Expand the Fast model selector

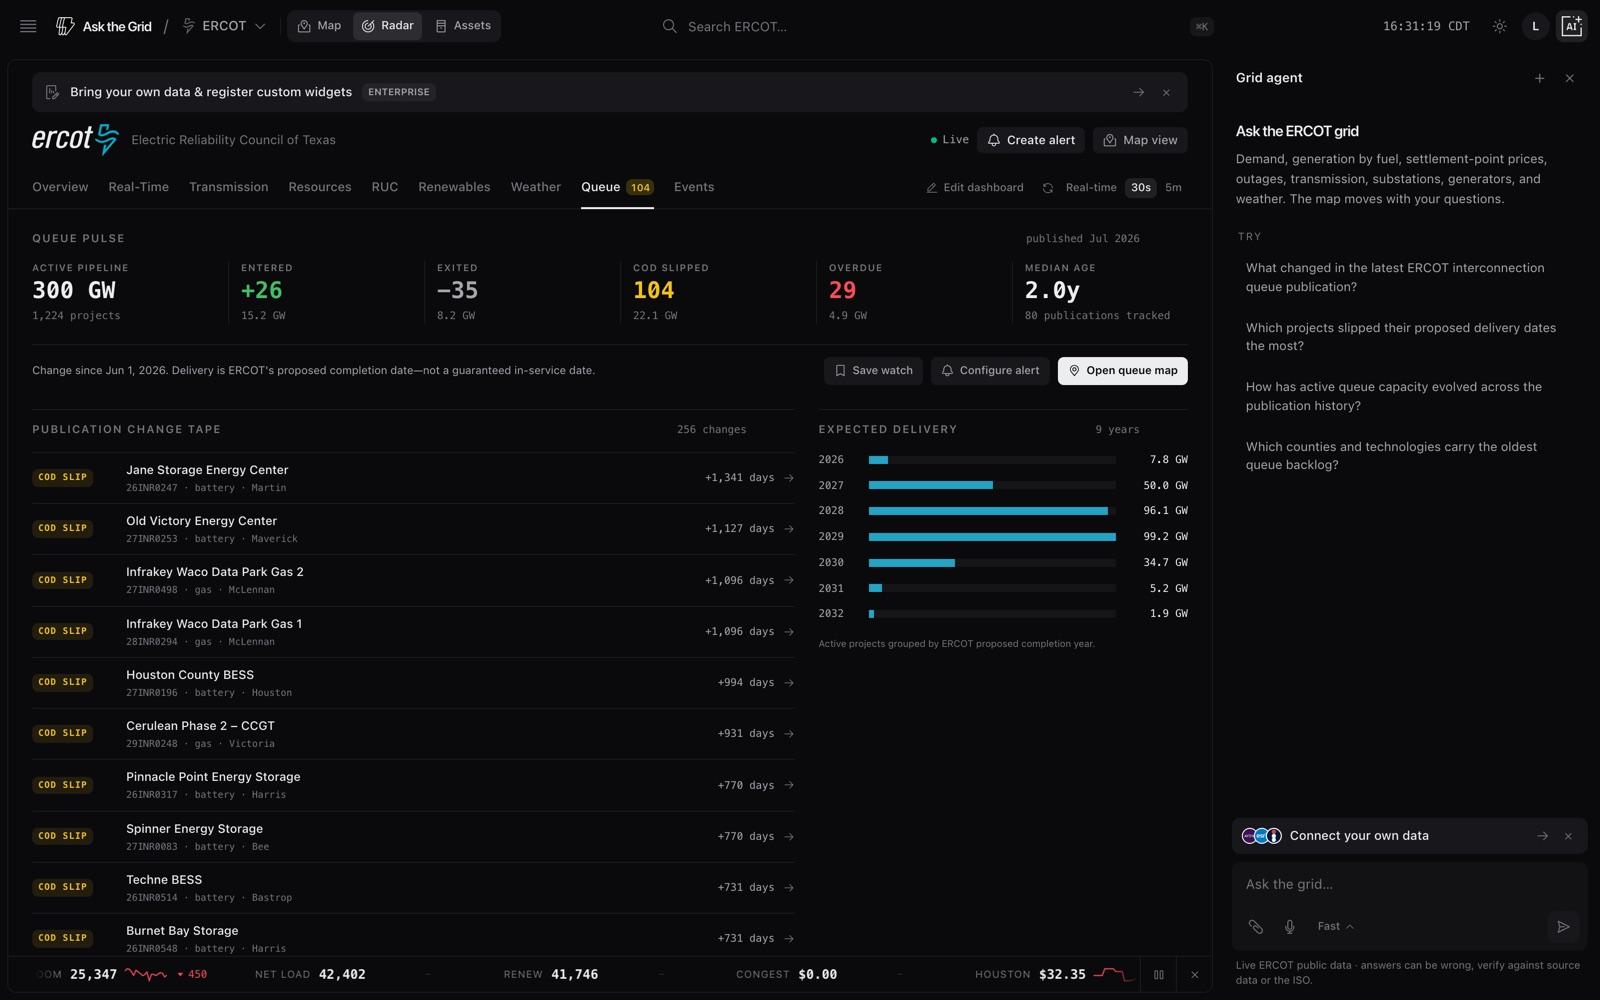[1335, 927]
